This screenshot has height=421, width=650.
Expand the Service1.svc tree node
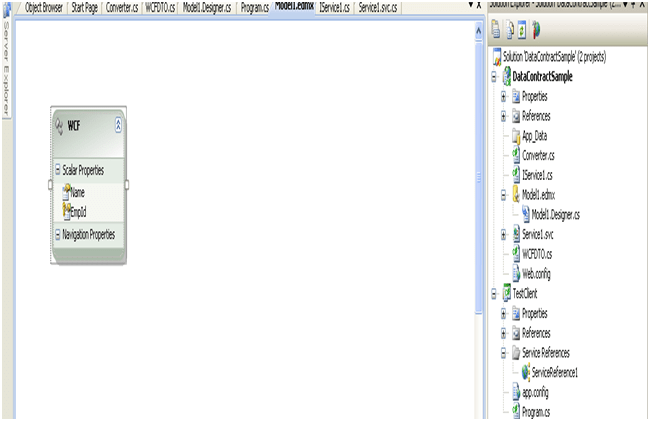coord(503,234)
